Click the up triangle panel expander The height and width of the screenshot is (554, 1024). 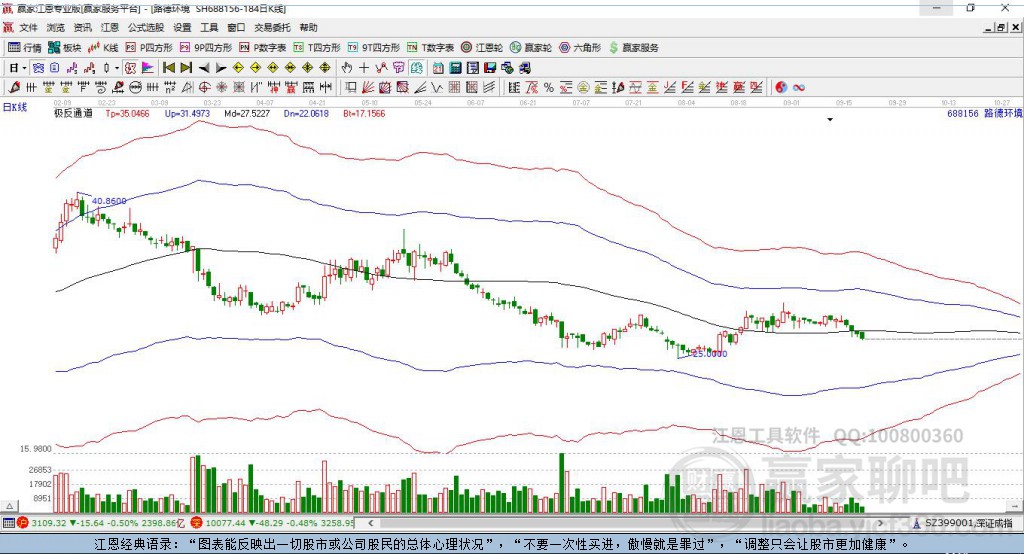(10, 506)
